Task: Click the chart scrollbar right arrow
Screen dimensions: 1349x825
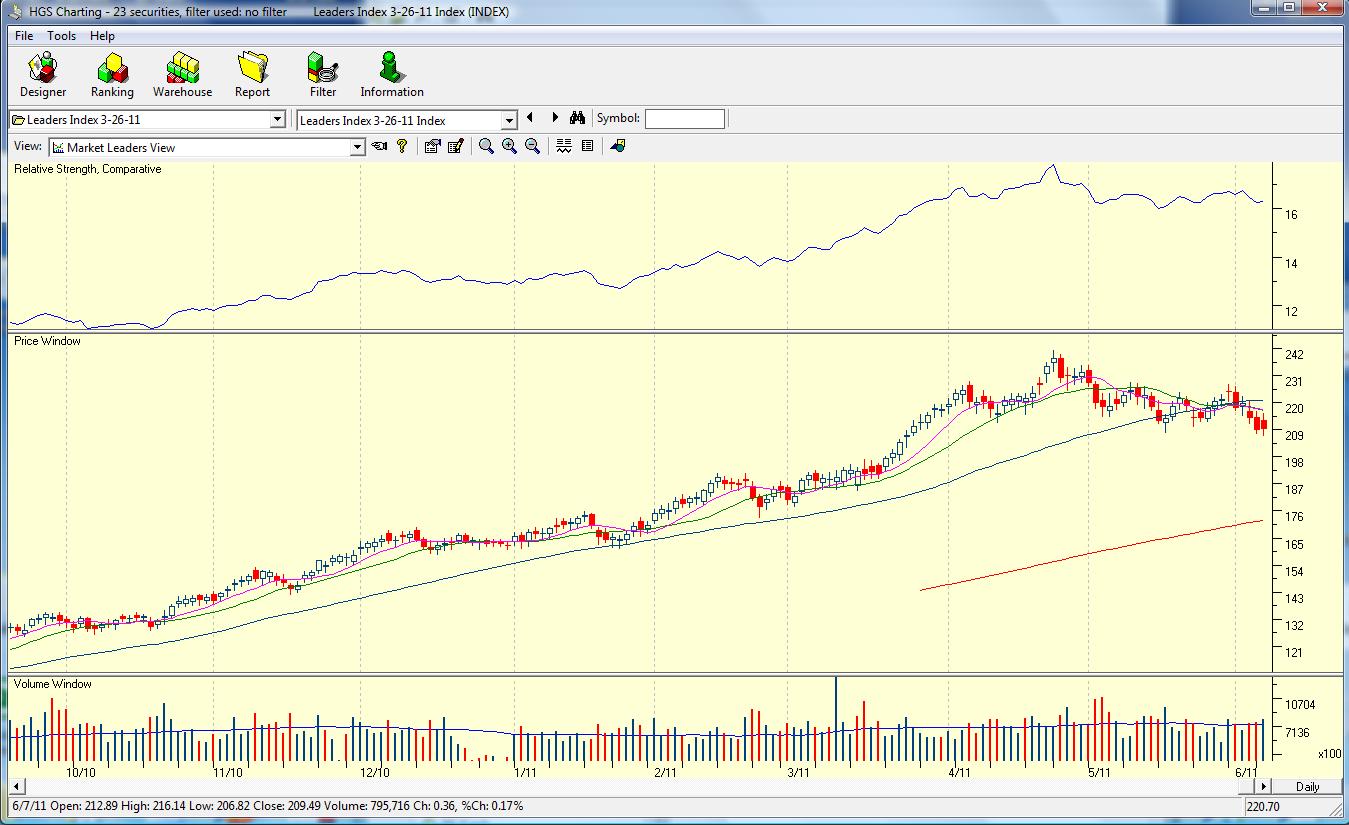Action: [1263, 786]
